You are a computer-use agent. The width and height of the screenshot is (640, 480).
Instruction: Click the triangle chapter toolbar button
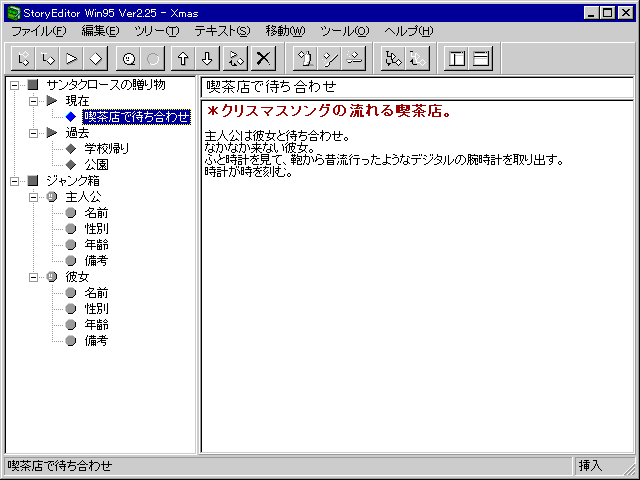[71, 59]
